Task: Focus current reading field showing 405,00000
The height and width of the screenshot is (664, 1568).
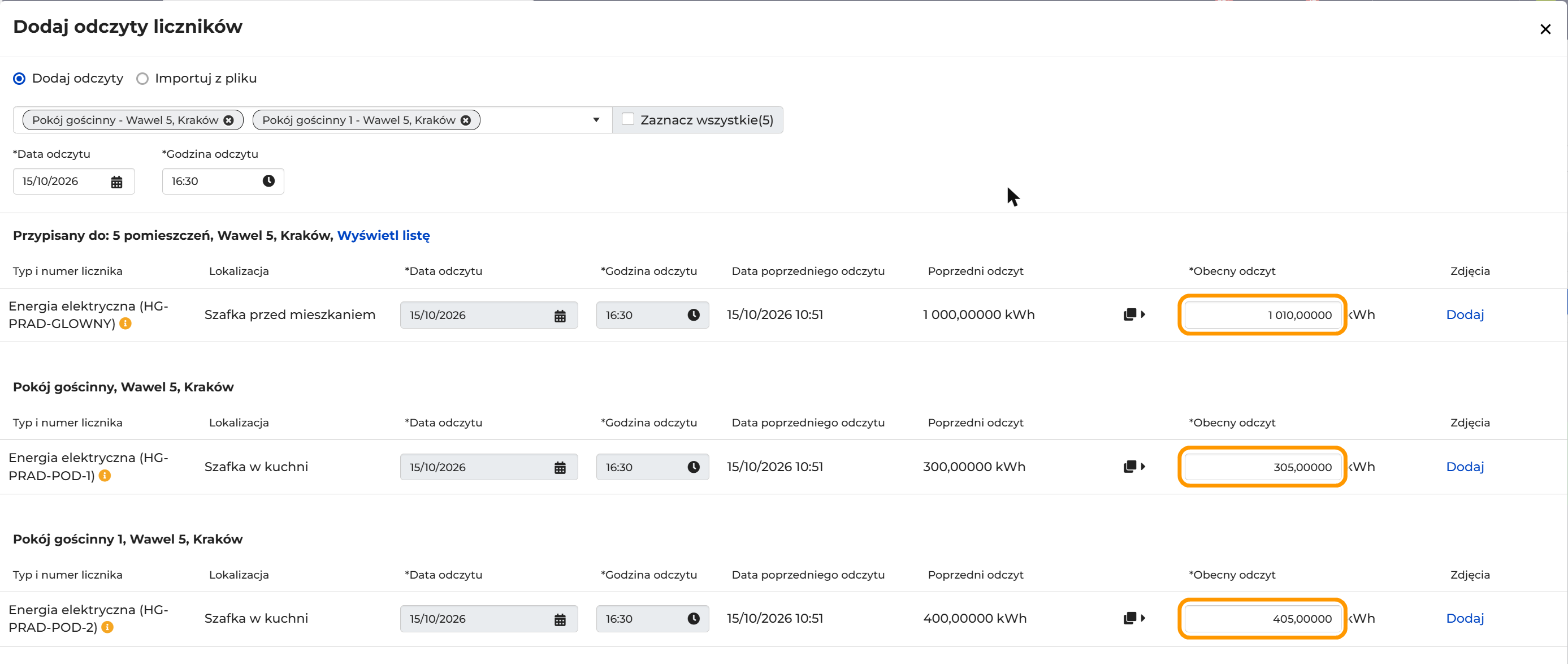Action: [x=1263, y=619]
